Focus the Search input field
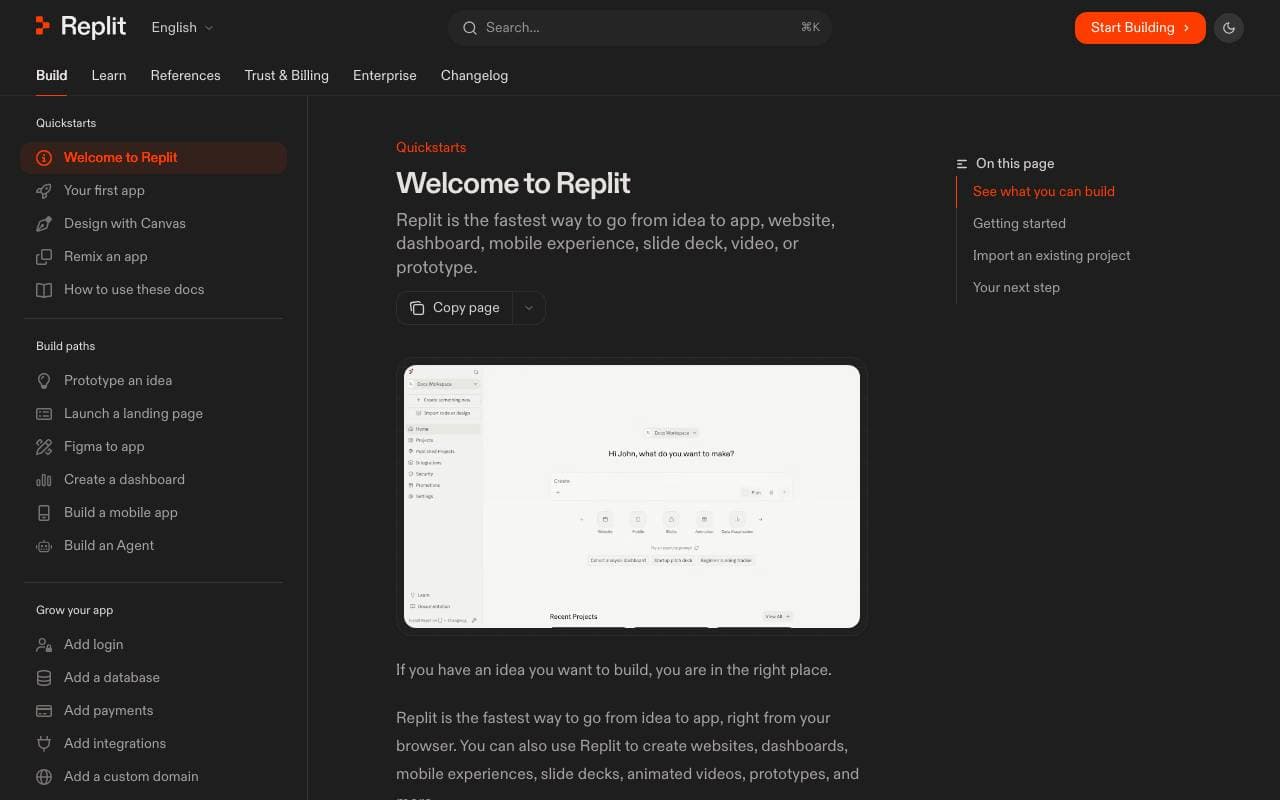1280x800 pixels. pyautogui.click(x=640, y=28)
